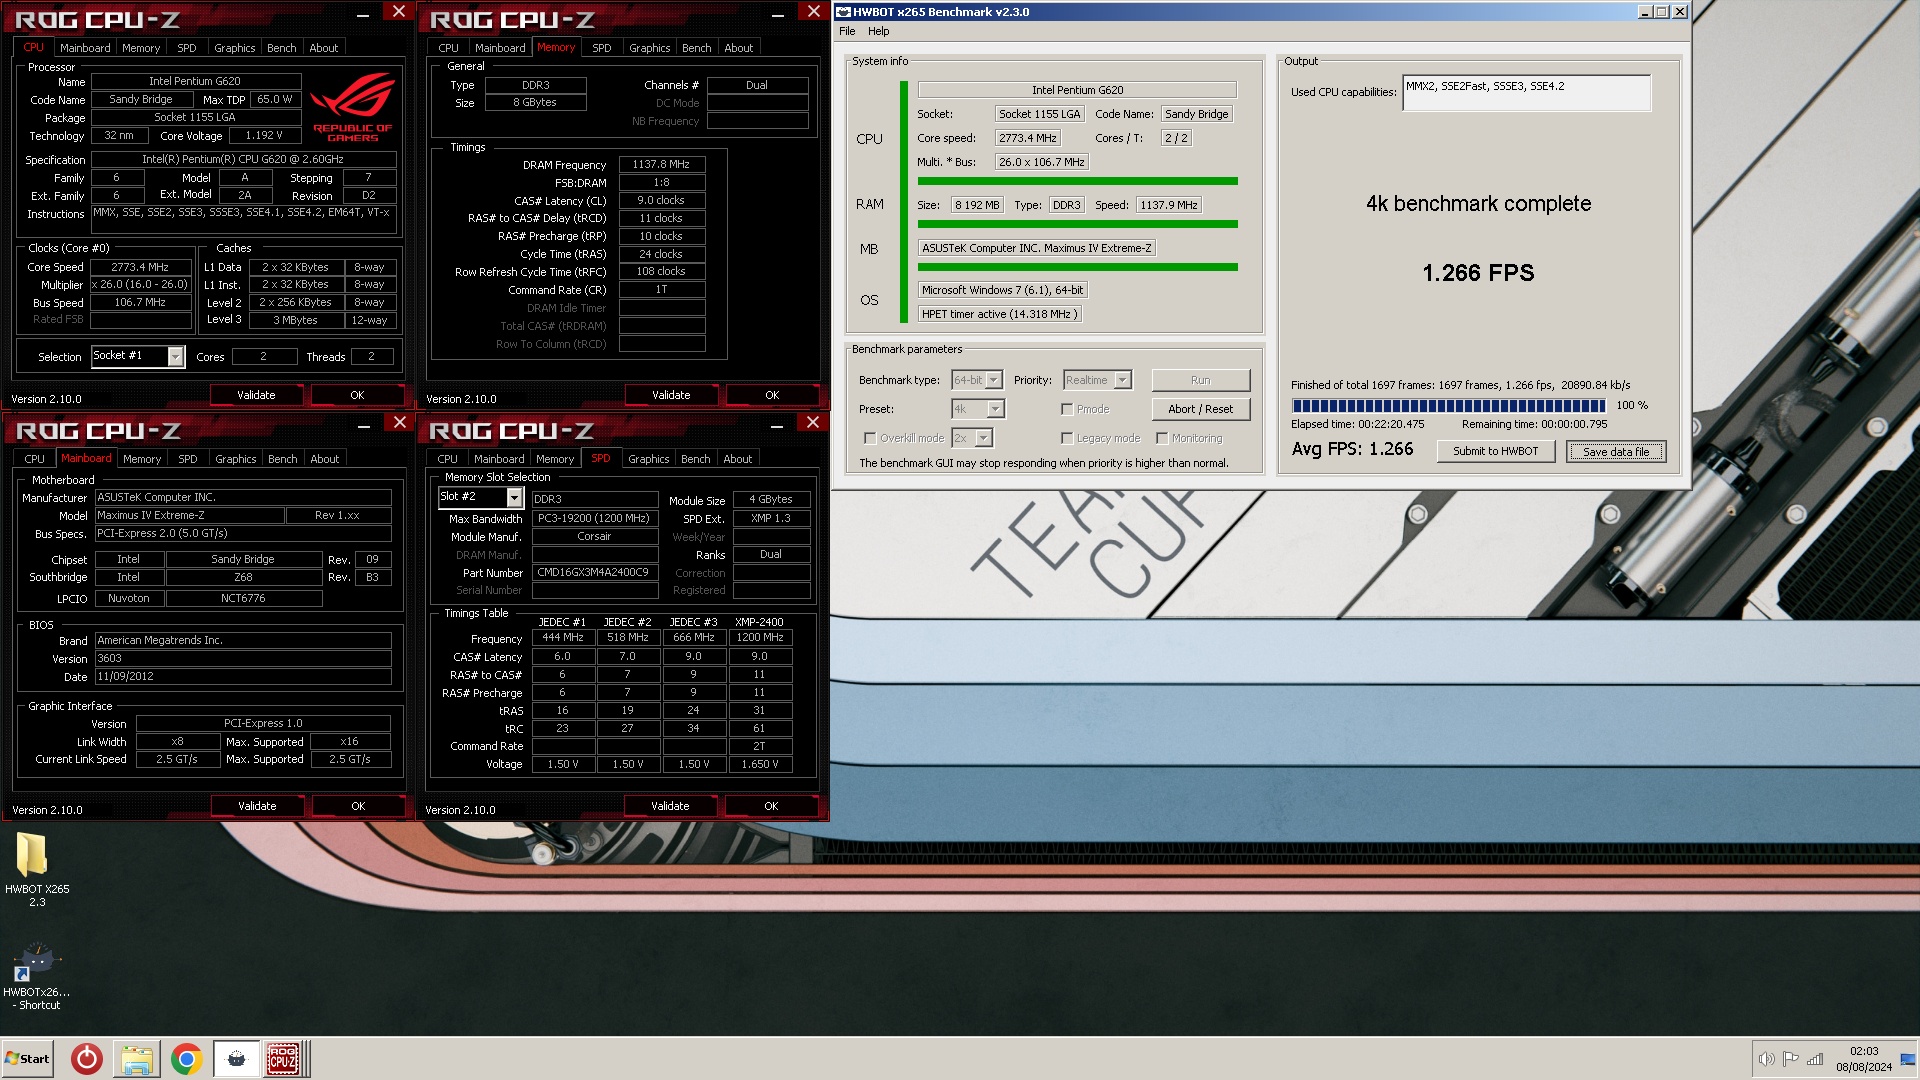Image resolution: width=1920 pixels, height=1080 pixels.
Task: Click the taskbar clock showing 02:03
Action: (x=1863, y=1059)
